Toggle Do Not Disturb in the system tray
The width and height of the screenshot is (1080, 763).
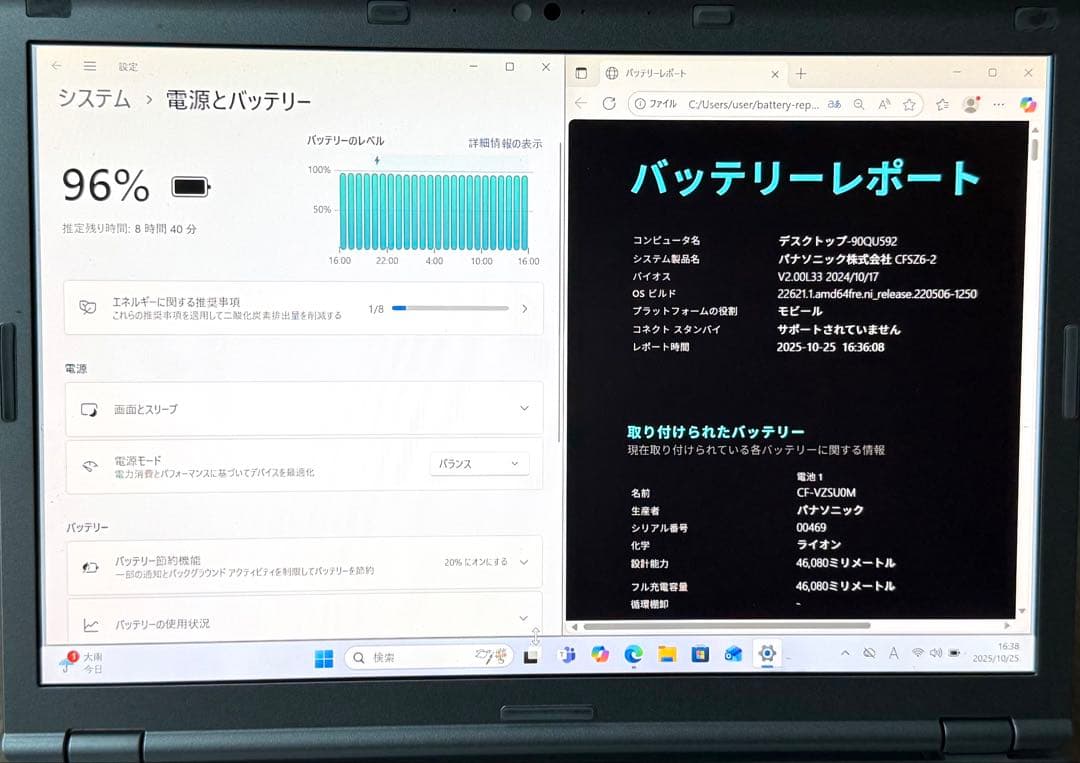(869, 653)
